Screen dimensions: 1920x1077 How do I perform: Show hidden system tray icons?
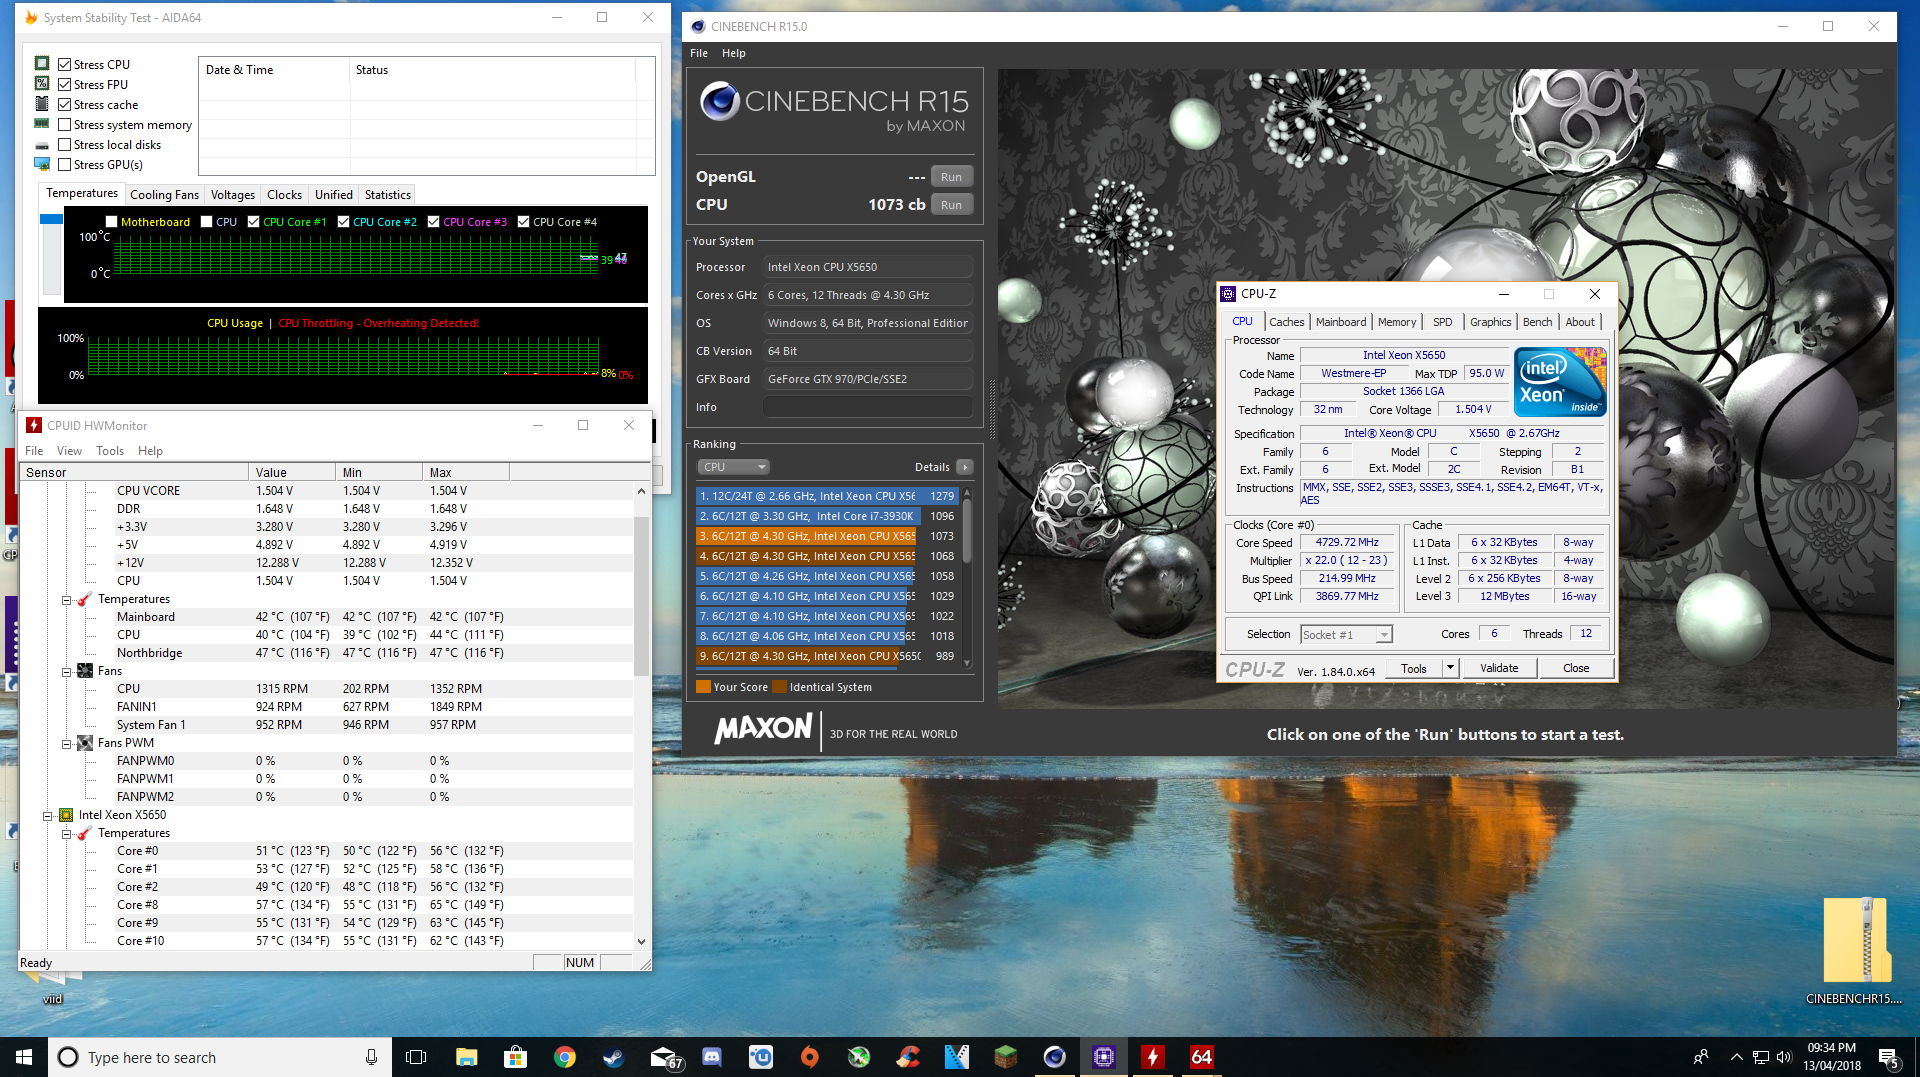pos(1737,1057)
